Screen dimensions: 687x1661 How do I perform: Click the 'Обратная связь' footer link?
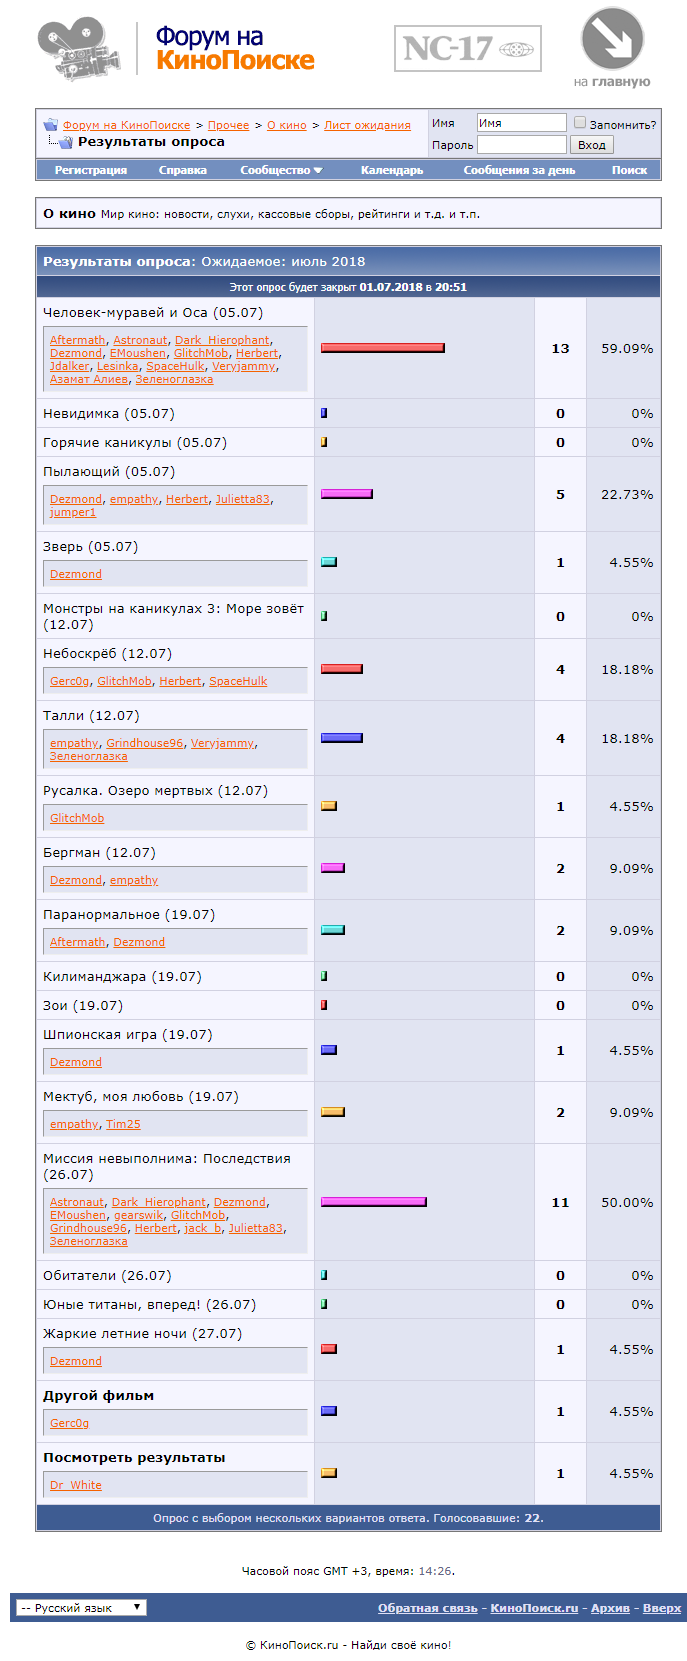427,1608
